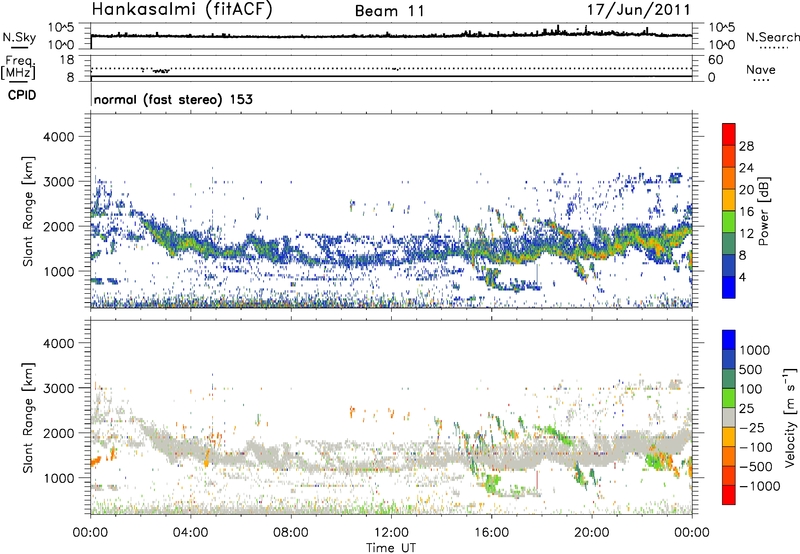Image resolution: width=800 pixels, height=554 pixels.
Task: Click the '04:00' time axis label
Action: tap(191, 533)
